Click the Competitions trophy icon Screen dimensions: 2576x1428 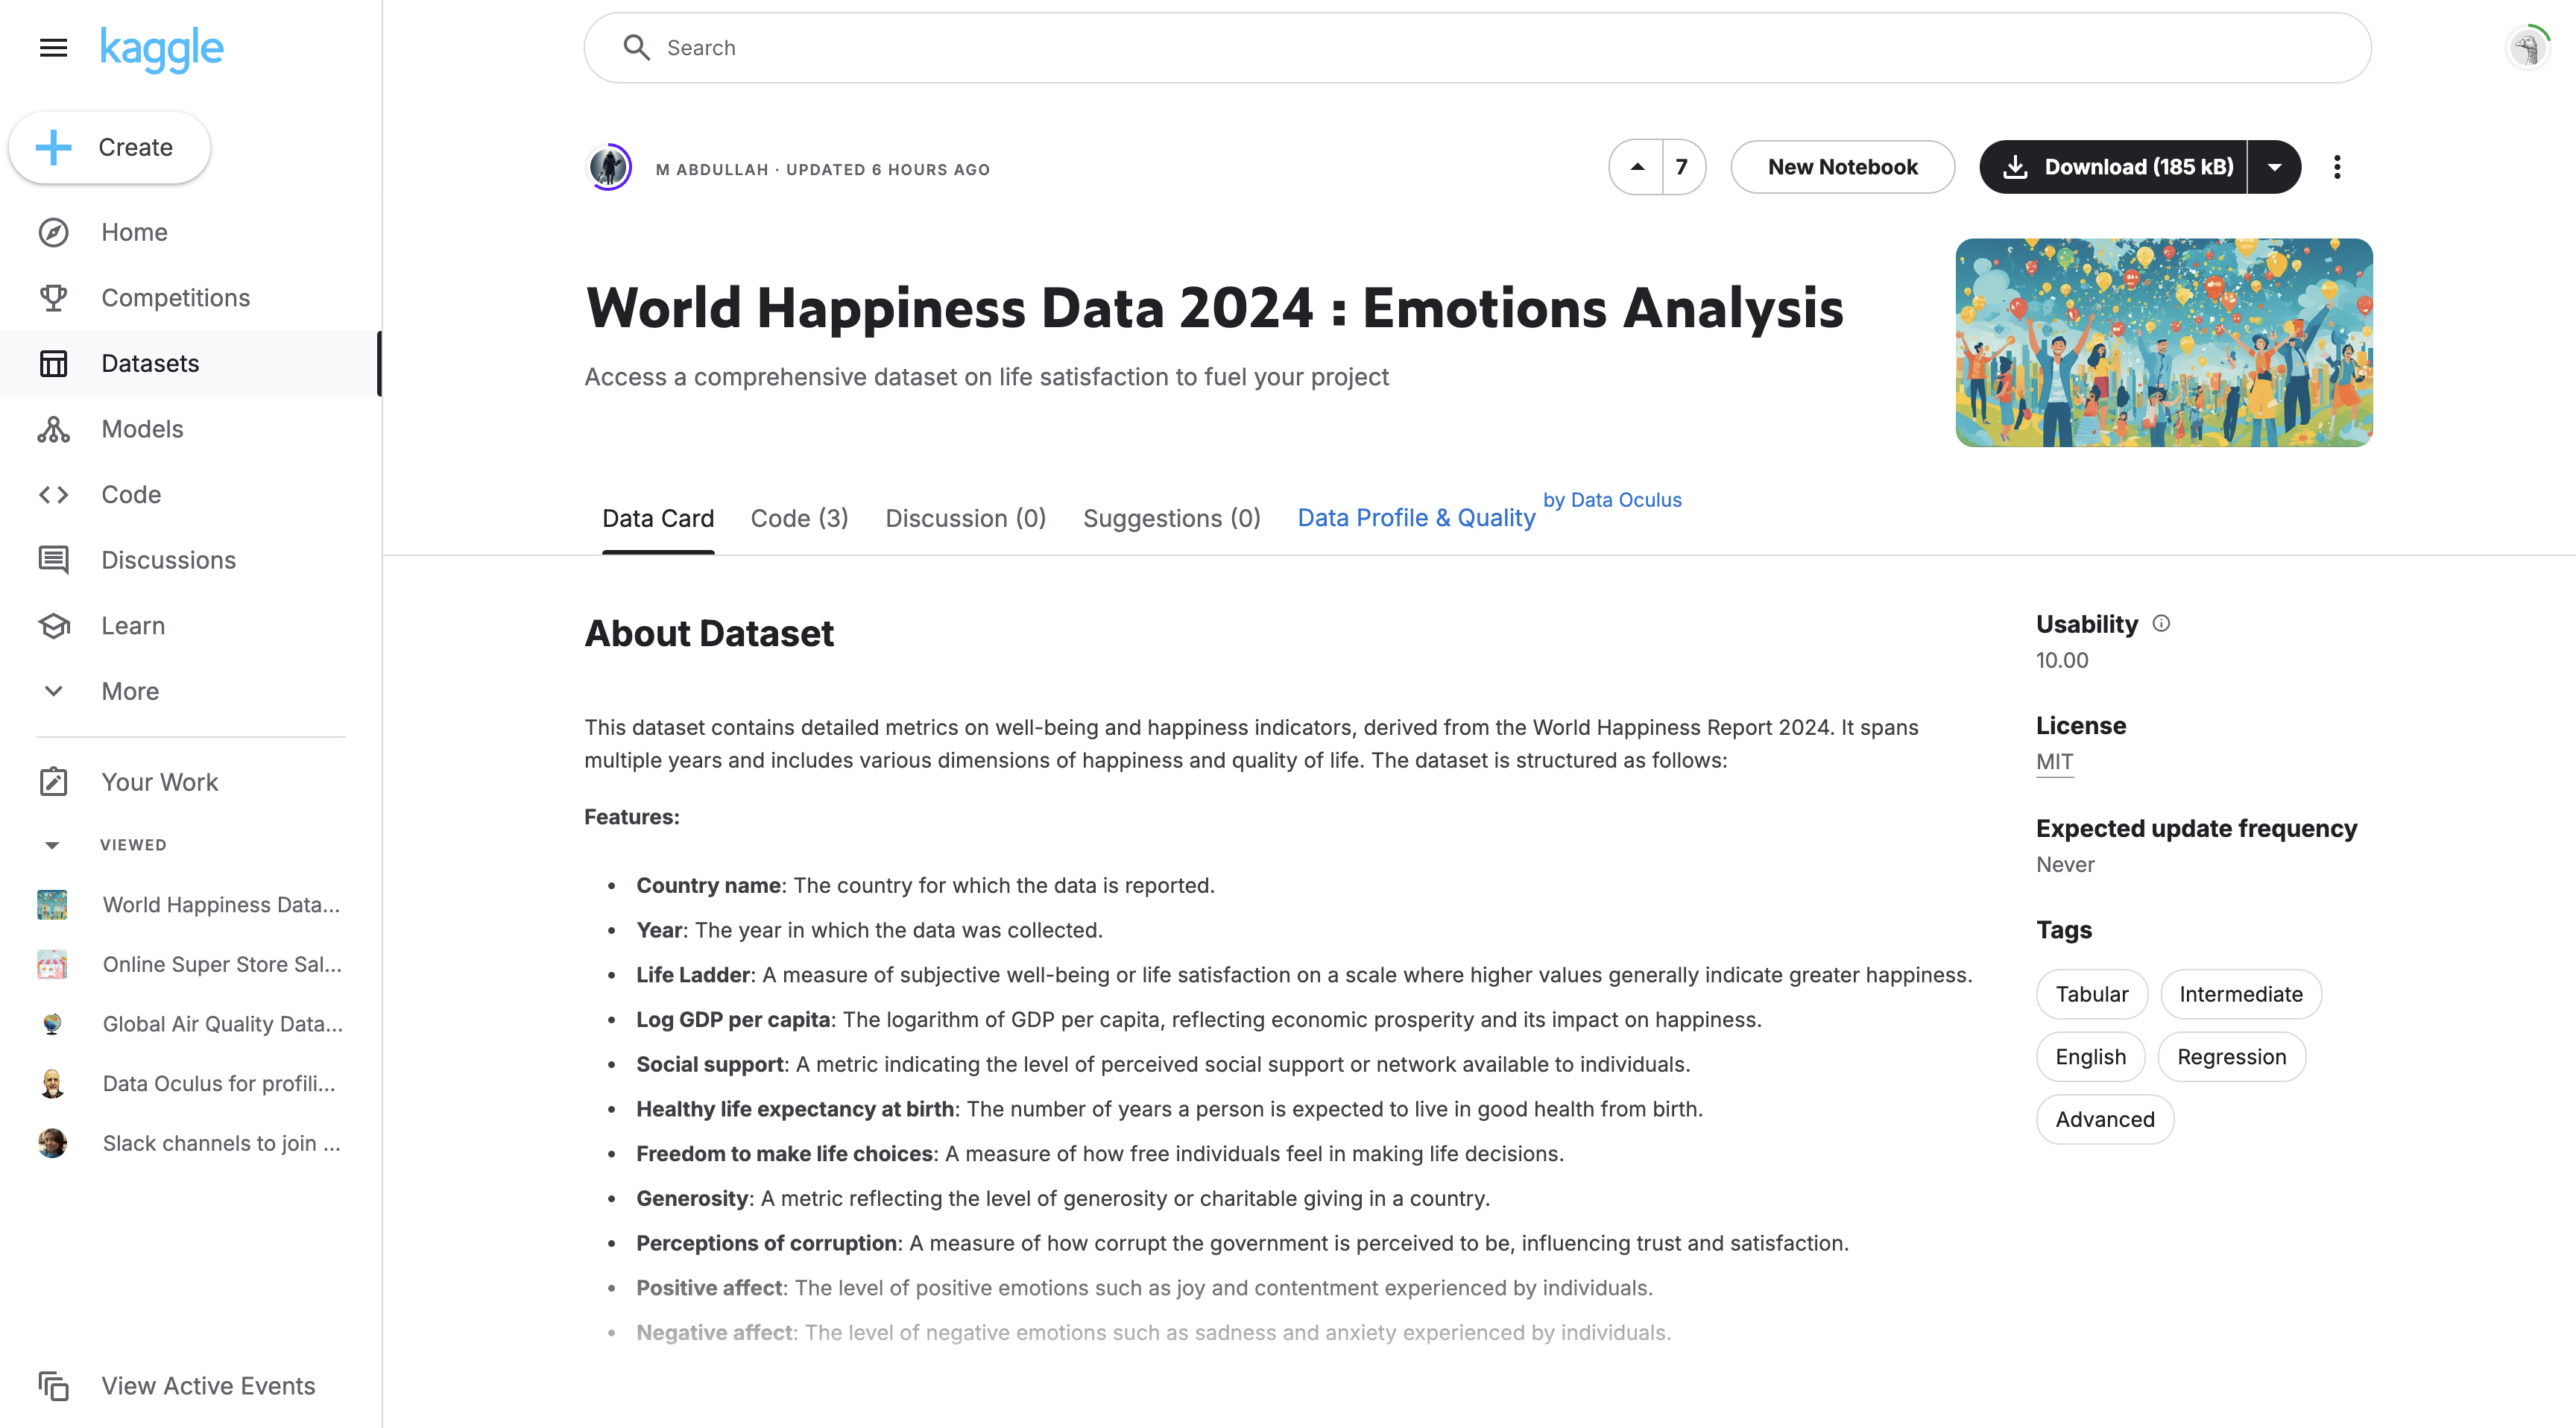(53, 298)
